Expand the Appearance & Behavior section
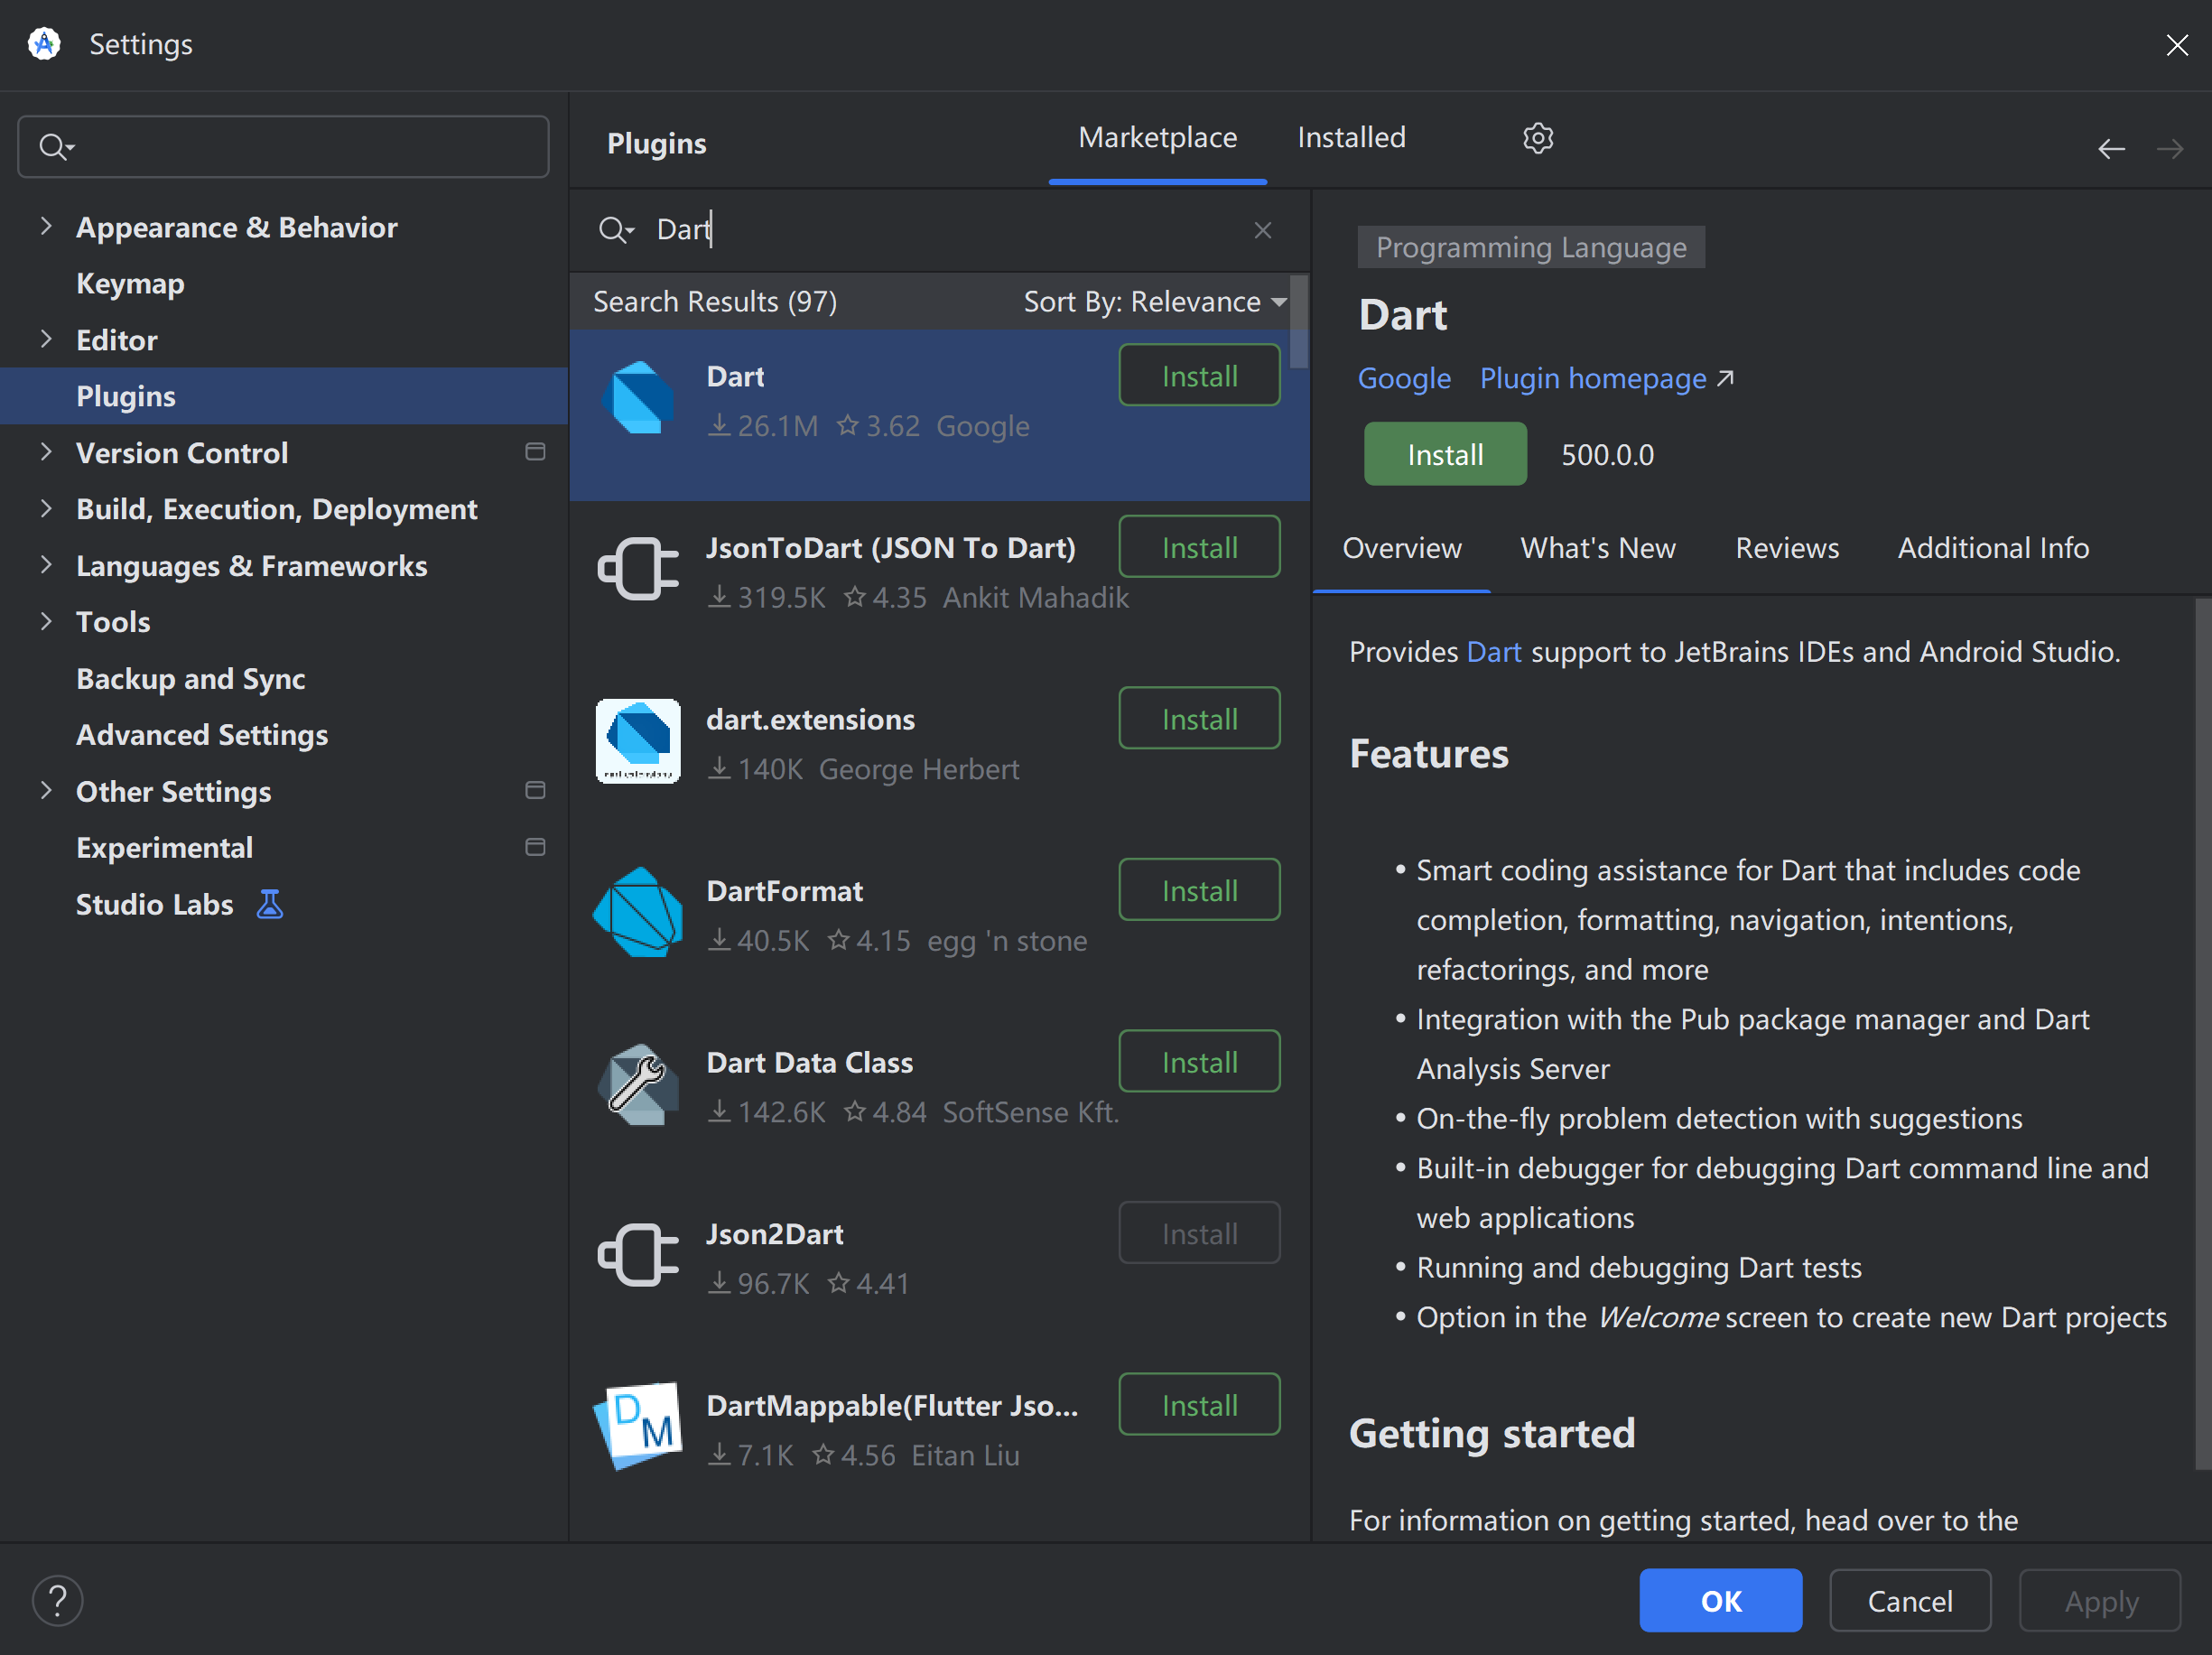This screenshot has height=1655, width=2212. pos(46,227)
